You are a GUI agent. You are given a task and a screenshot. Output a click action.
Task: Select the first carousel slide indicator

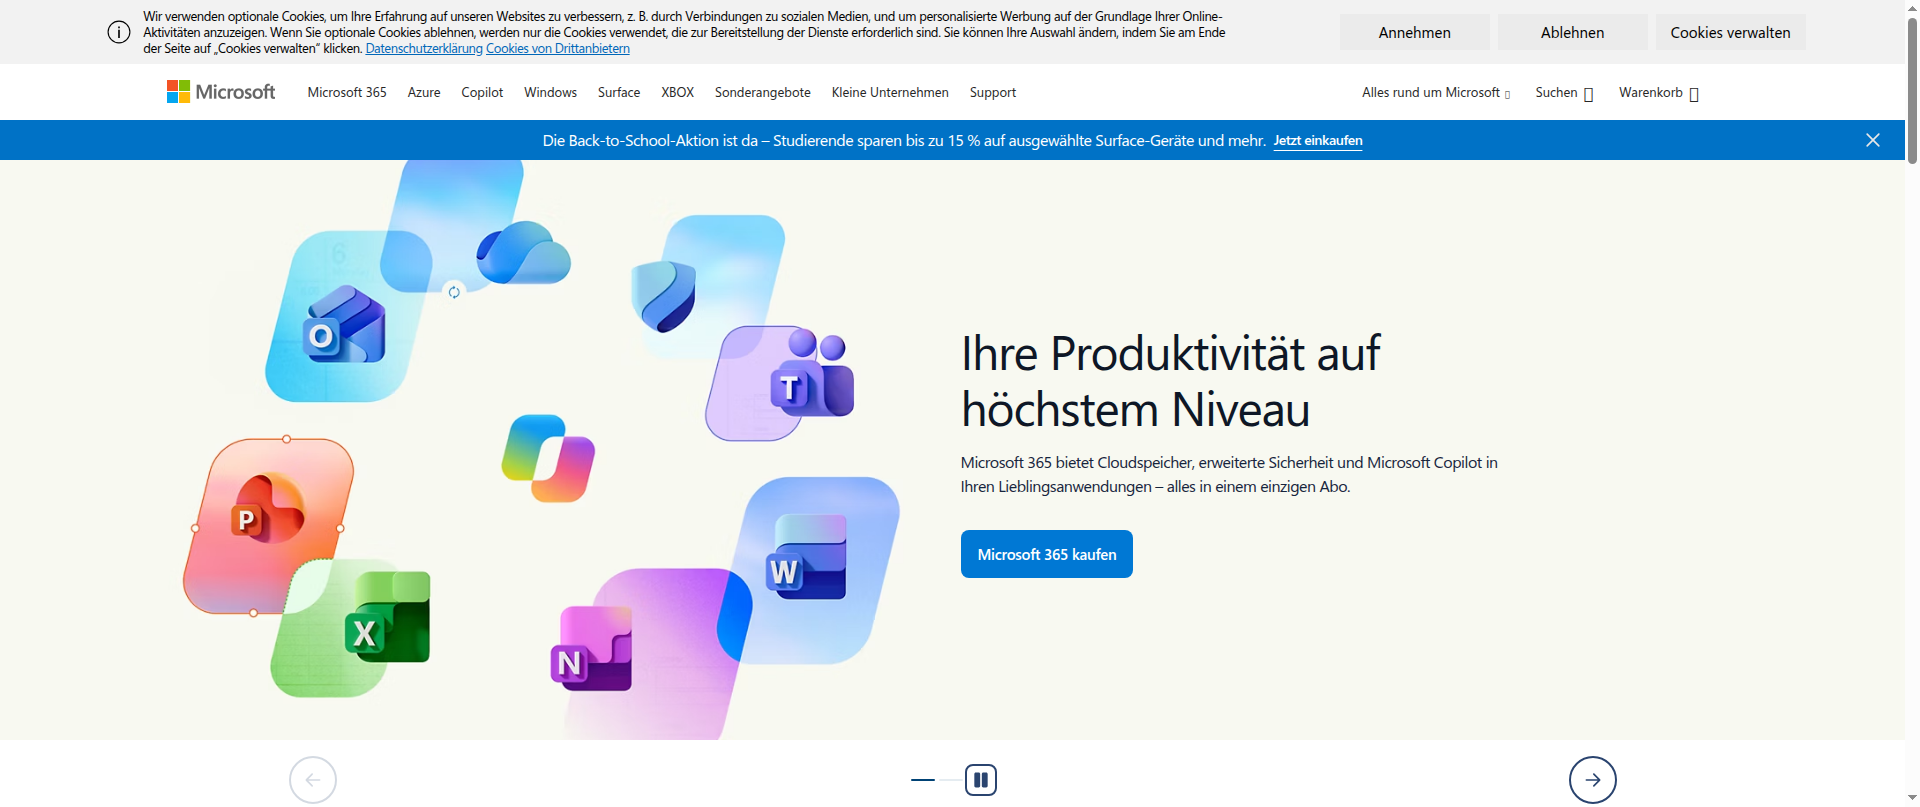pyautogui.click(x=923, y=780)
